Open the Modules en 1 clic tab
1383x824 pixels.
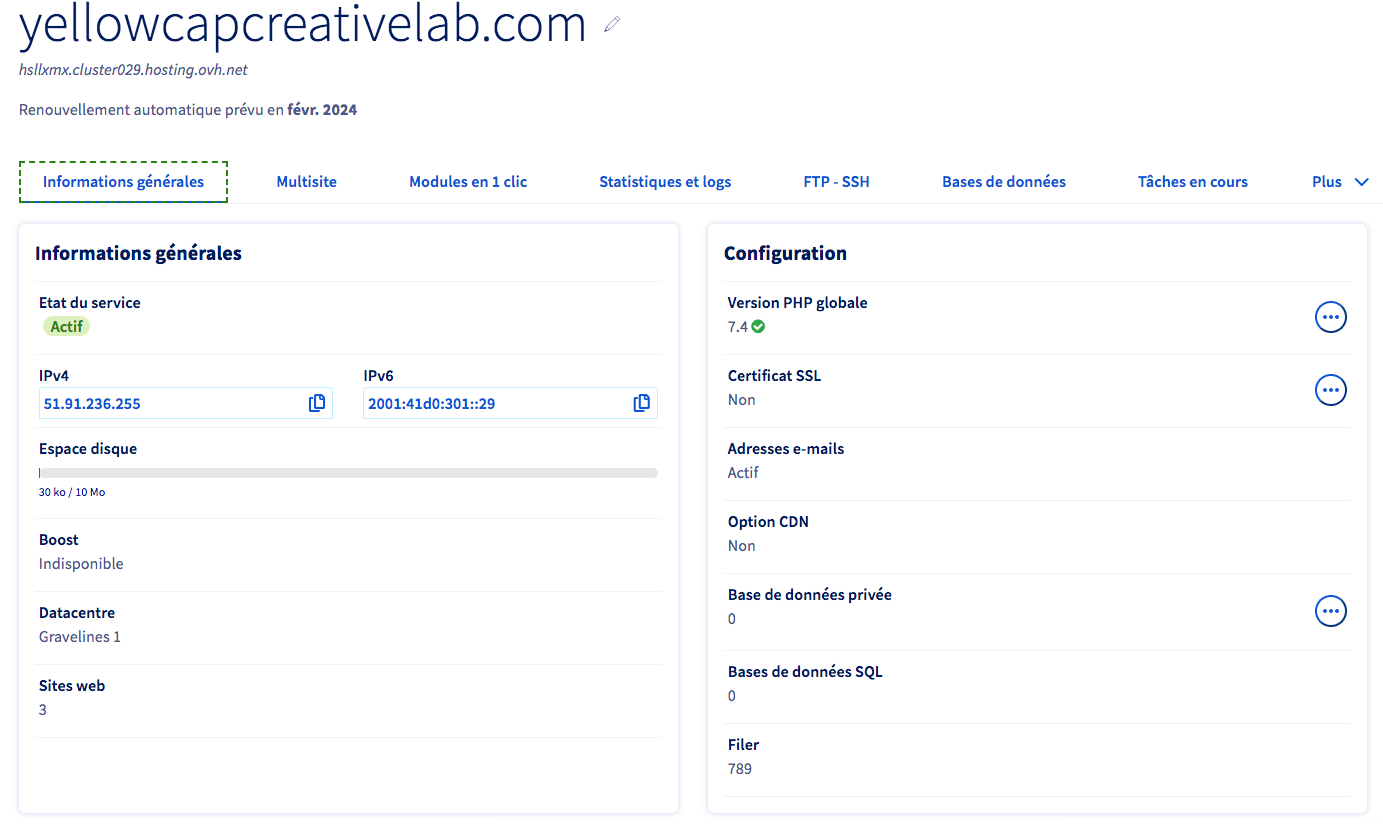pyautogui.click(x=468, y=182)
